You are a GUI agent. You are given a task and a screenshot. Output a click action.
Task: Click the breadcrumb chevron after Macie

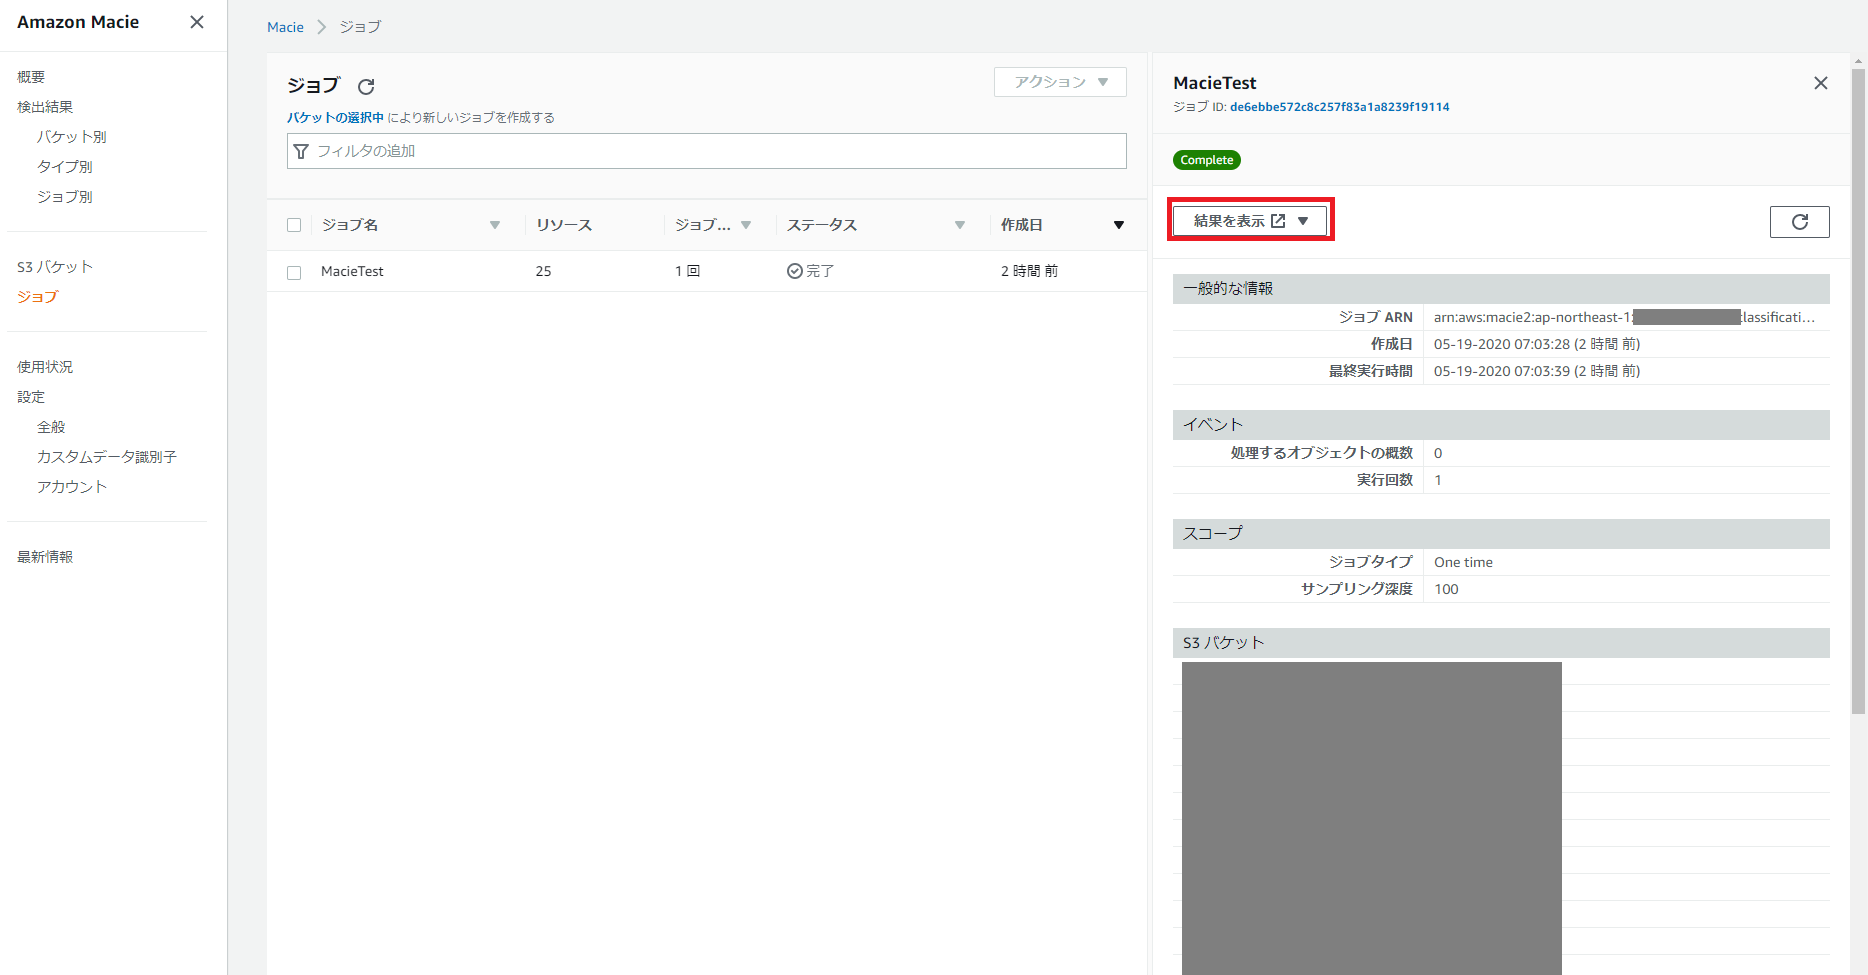pyautogui.click(x=321, y=27)
